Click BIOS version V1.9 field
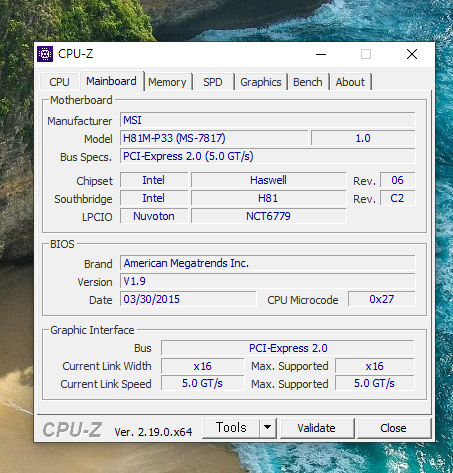Viewport: 453px width, 473px height. 268,281
